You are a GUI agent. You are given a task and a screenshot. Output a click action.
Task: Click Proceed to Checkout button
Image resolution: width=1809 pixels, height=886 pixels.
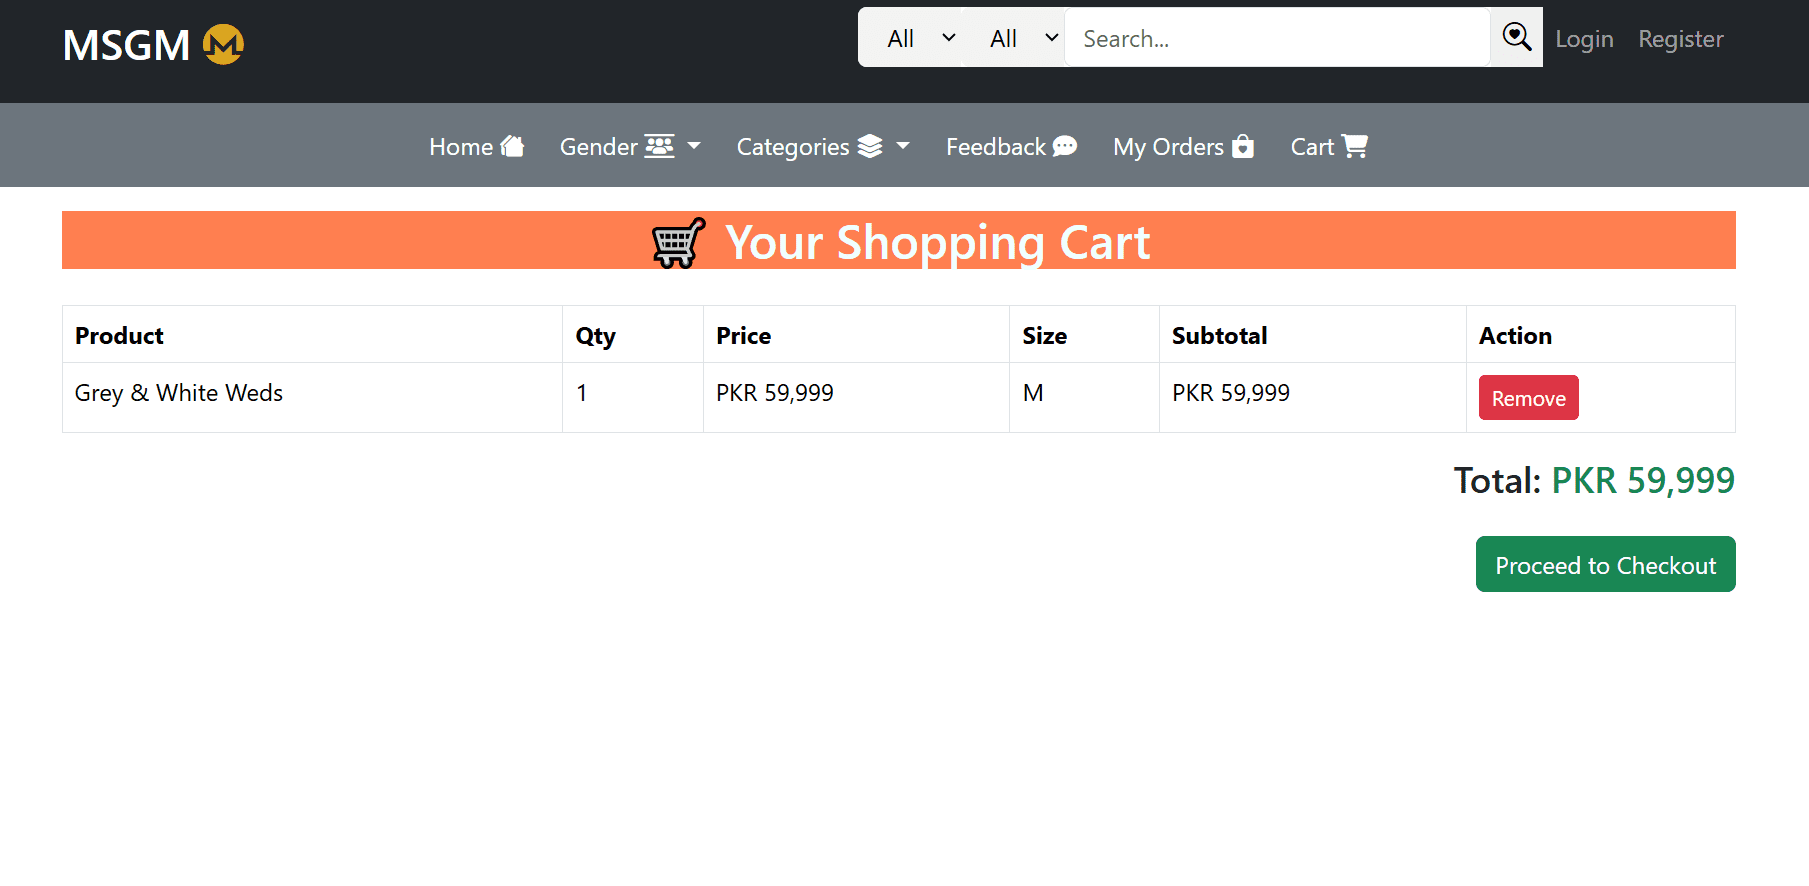(x=1605, y=565)
